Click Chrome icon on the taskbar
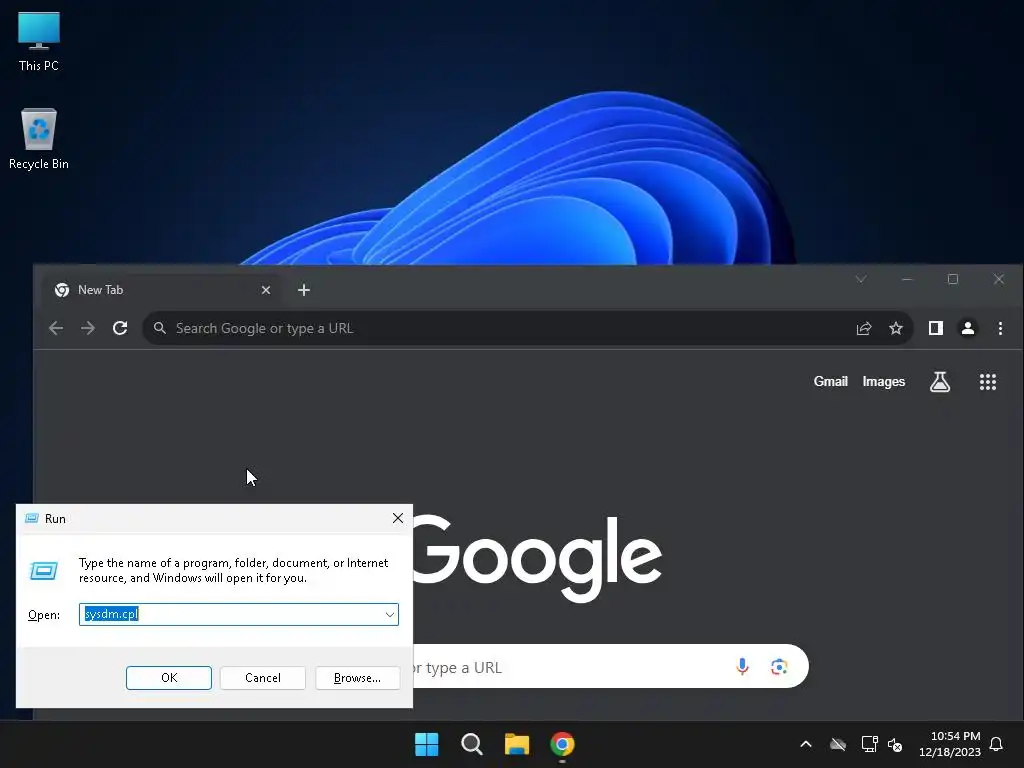Image resolution: width=1024 pixels, height=768 pixels. click(562, 744)
